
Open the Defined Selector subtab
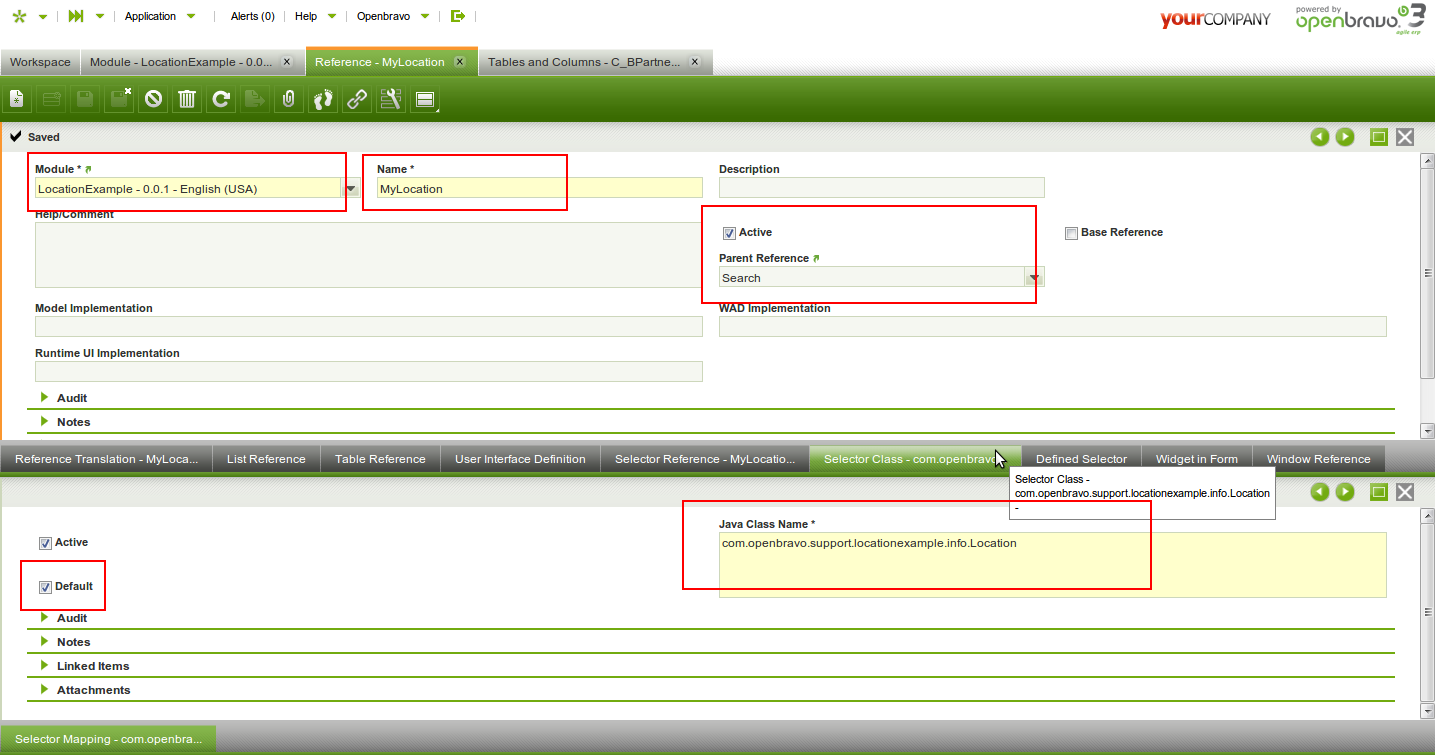1080,459
